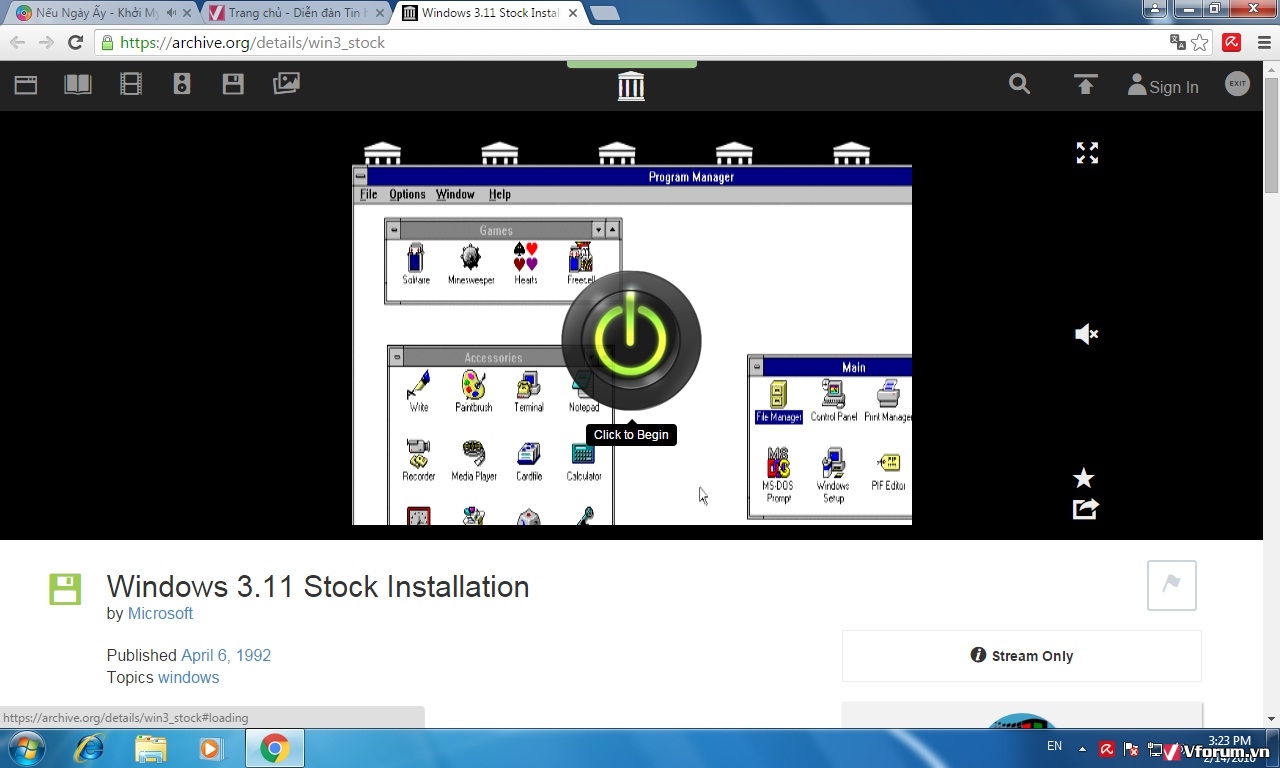Open the File menu in Program Manager
This screenshot has width=1280, height=768.
pyautogui.click(x=369, y=194)
